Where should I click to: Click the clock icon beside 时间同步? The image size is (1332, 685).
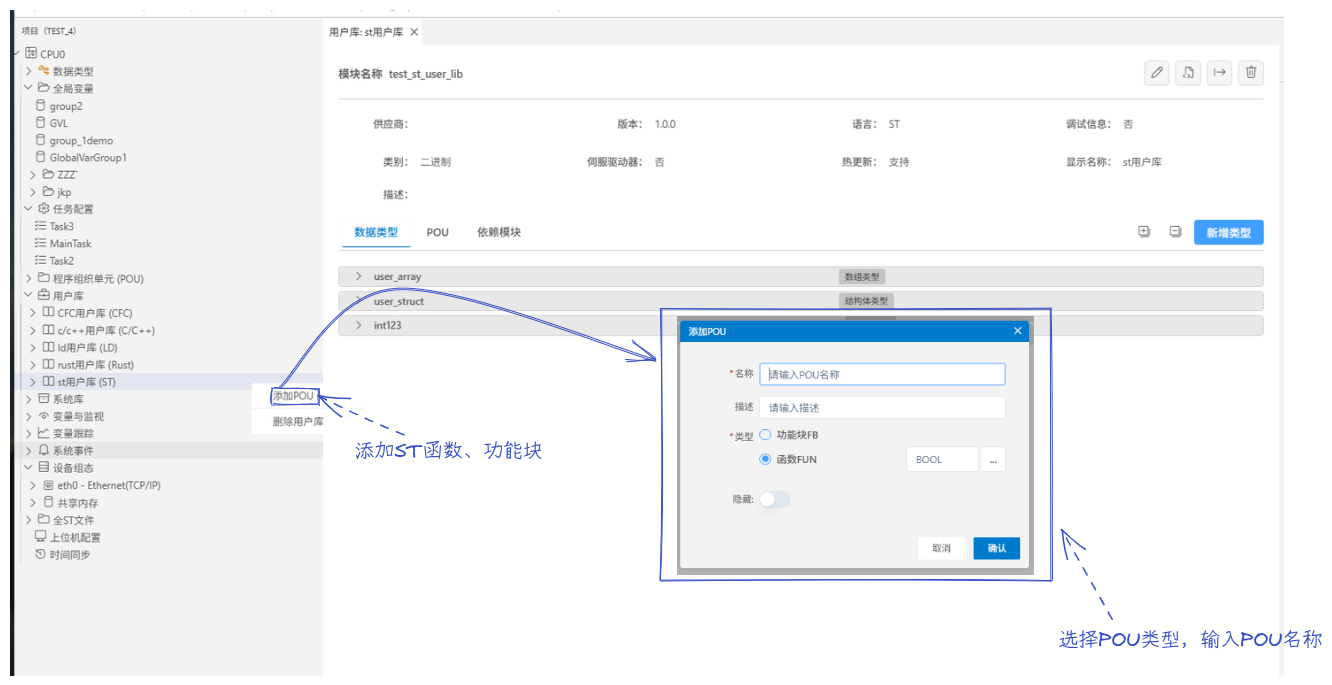click(x=40, y=554)
